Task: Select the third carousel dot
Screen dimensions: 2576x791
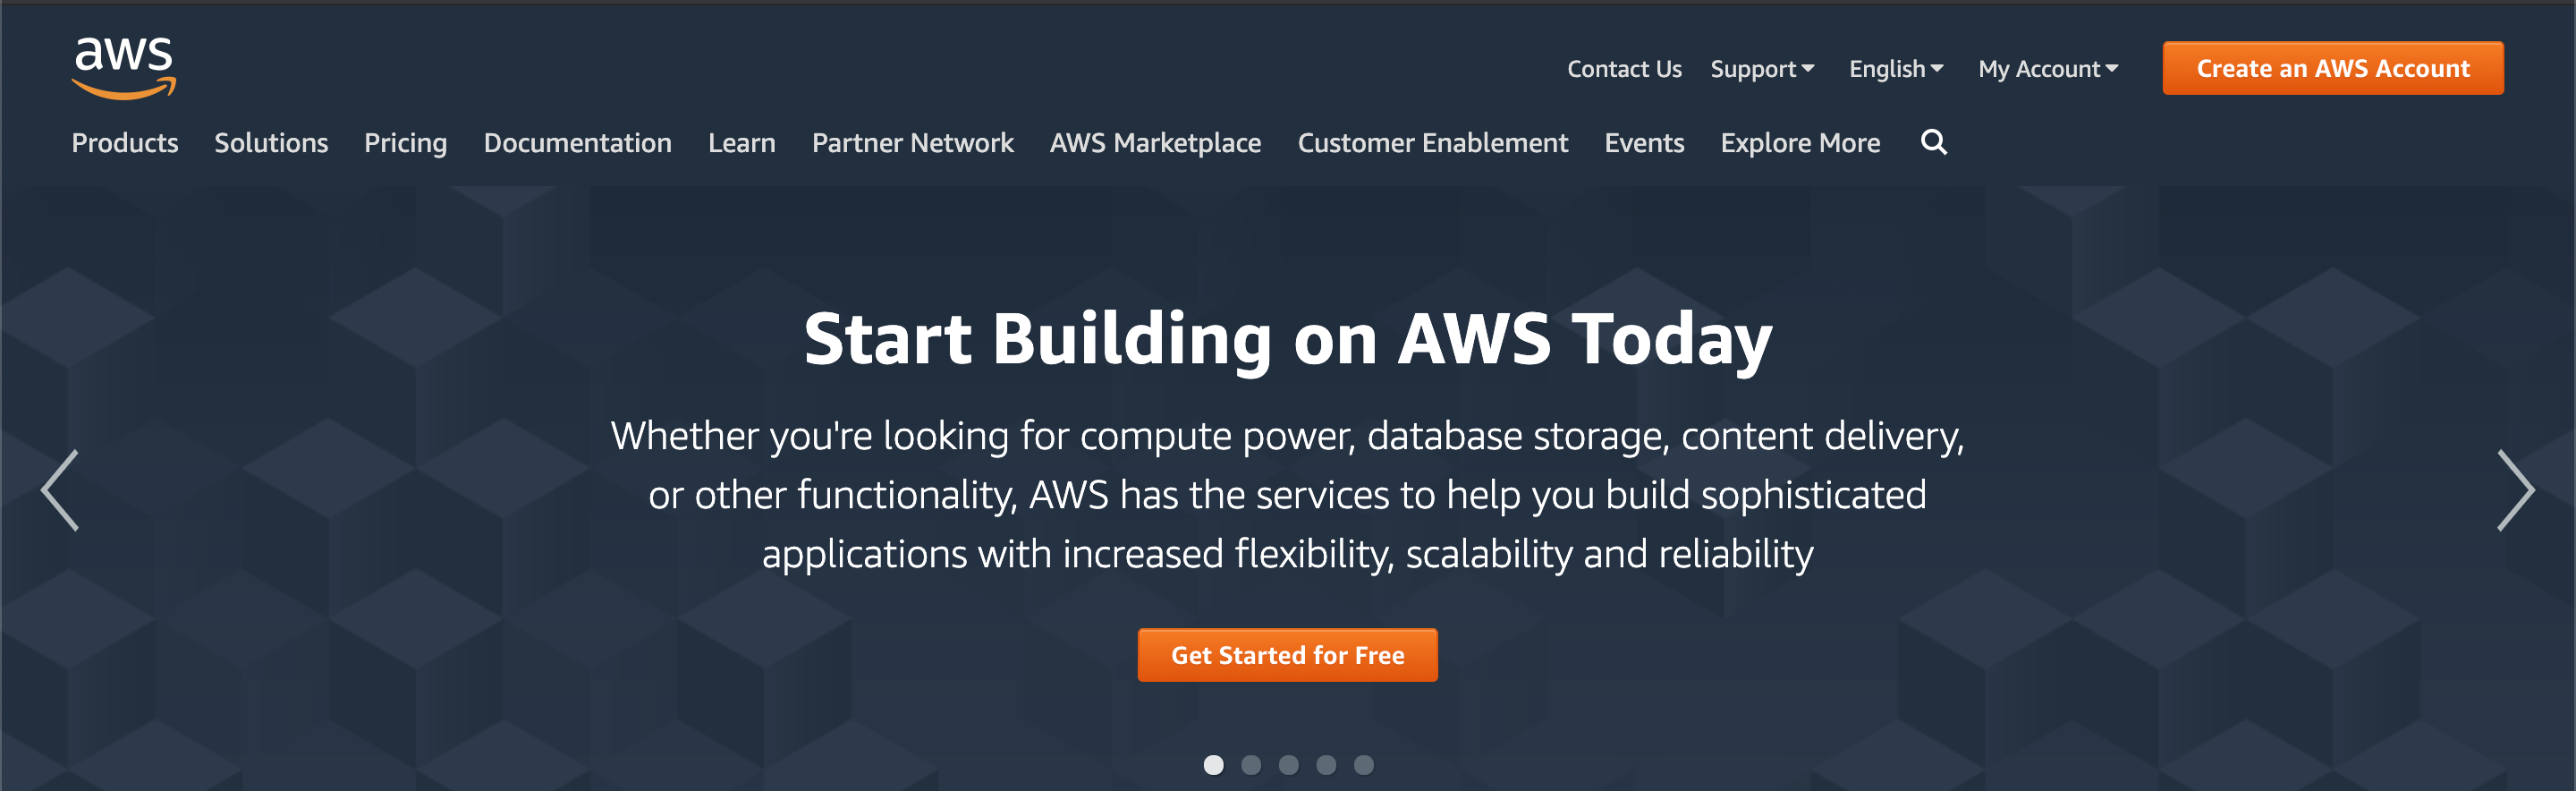Action: [x=1289, y=765]
